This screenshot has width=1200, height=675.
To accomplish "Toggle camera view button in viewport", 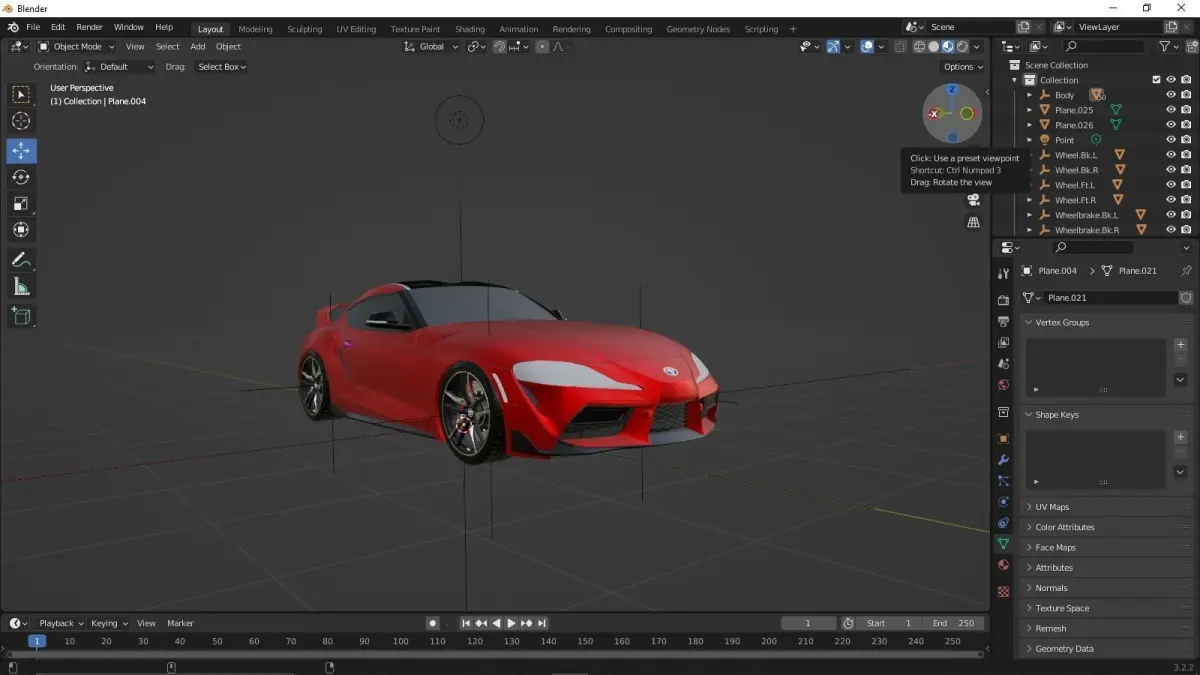I will (x=973, y=199).
